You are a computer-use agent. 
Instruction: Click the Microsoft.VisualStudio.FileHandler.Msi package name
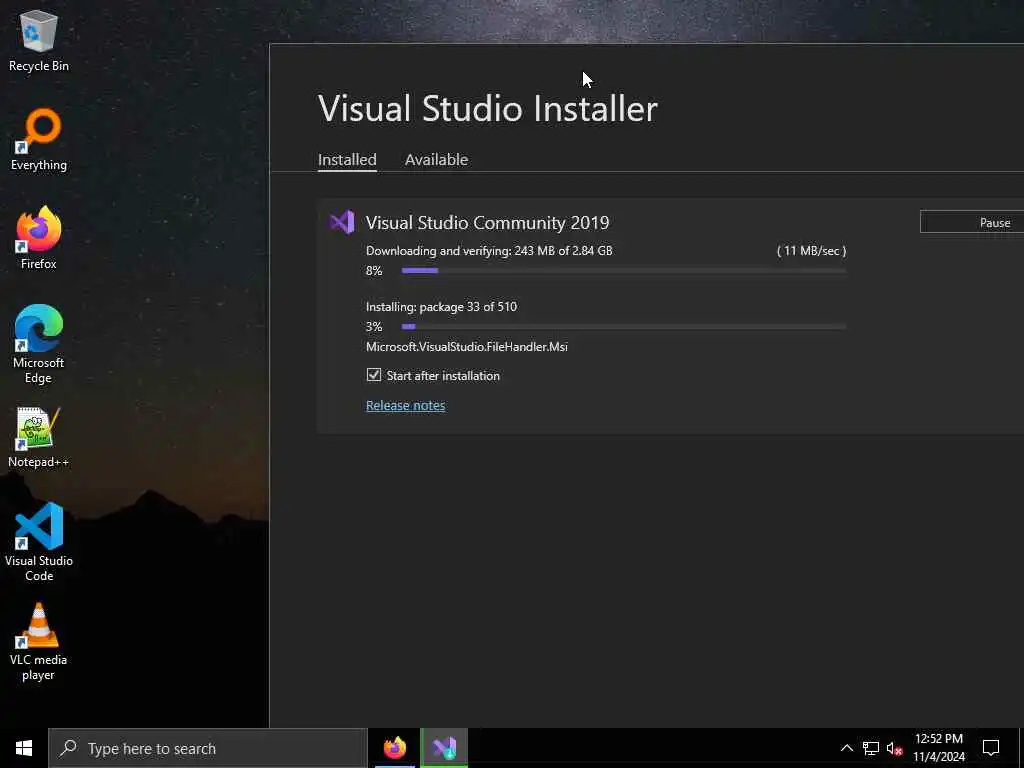pos(466,347)
